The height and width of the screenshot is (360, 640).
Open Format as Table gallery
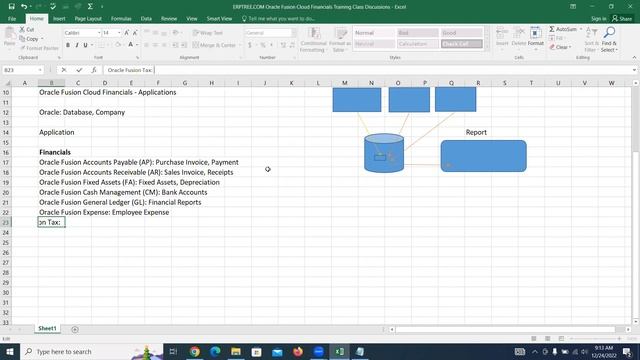340,39
